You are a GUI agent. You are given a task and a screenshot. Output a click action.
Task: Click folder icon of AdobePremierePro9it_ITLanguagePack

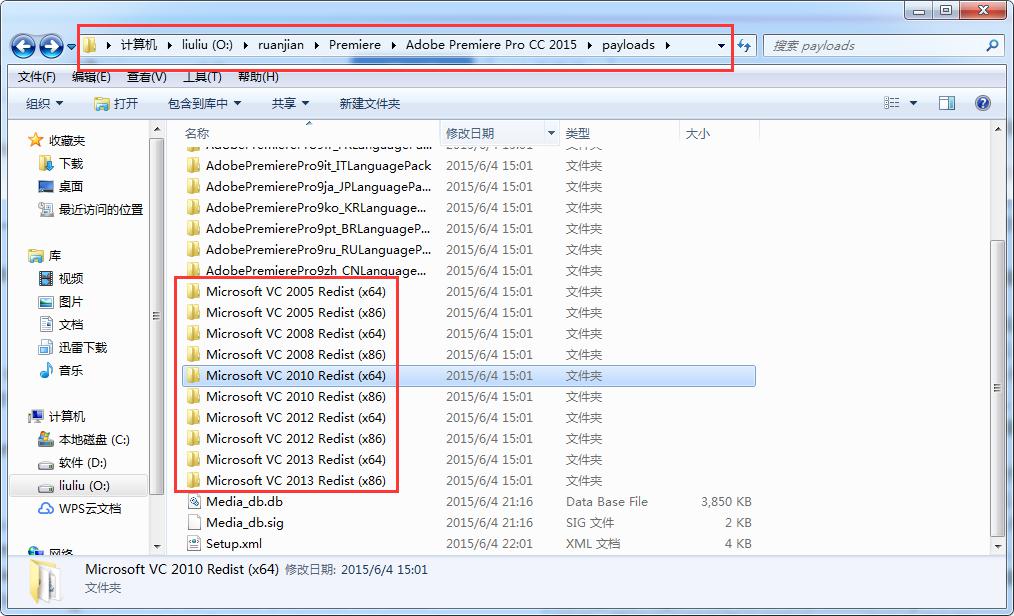193,165
